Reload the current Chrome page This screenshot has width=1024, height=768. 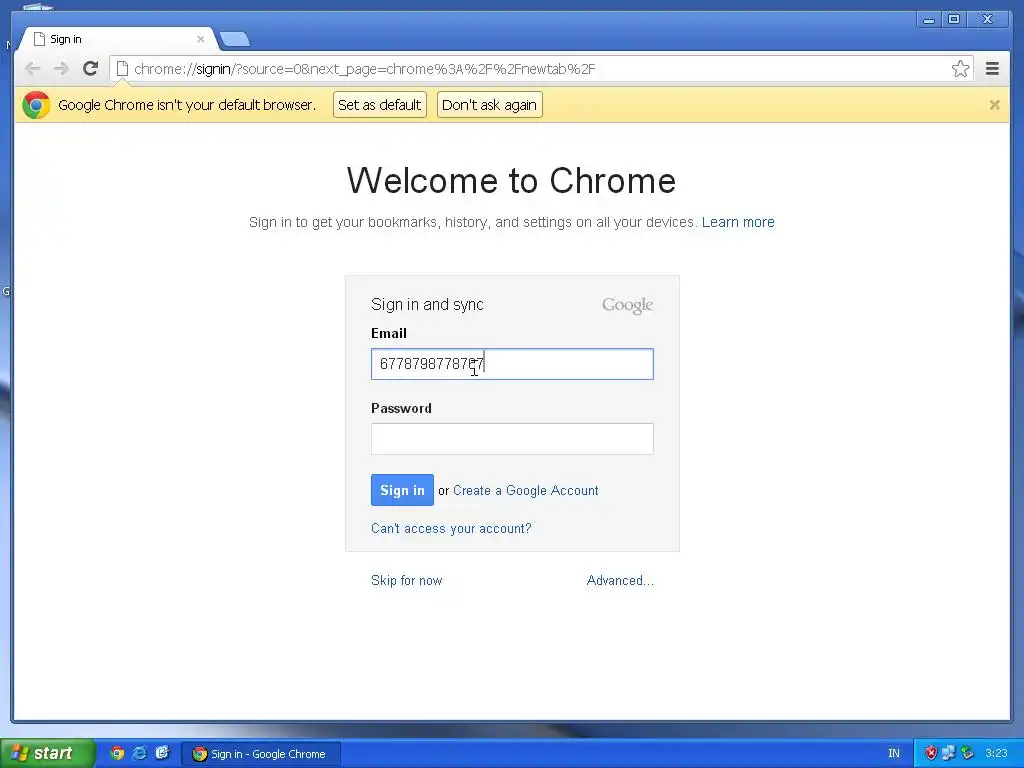click(90, 69)
